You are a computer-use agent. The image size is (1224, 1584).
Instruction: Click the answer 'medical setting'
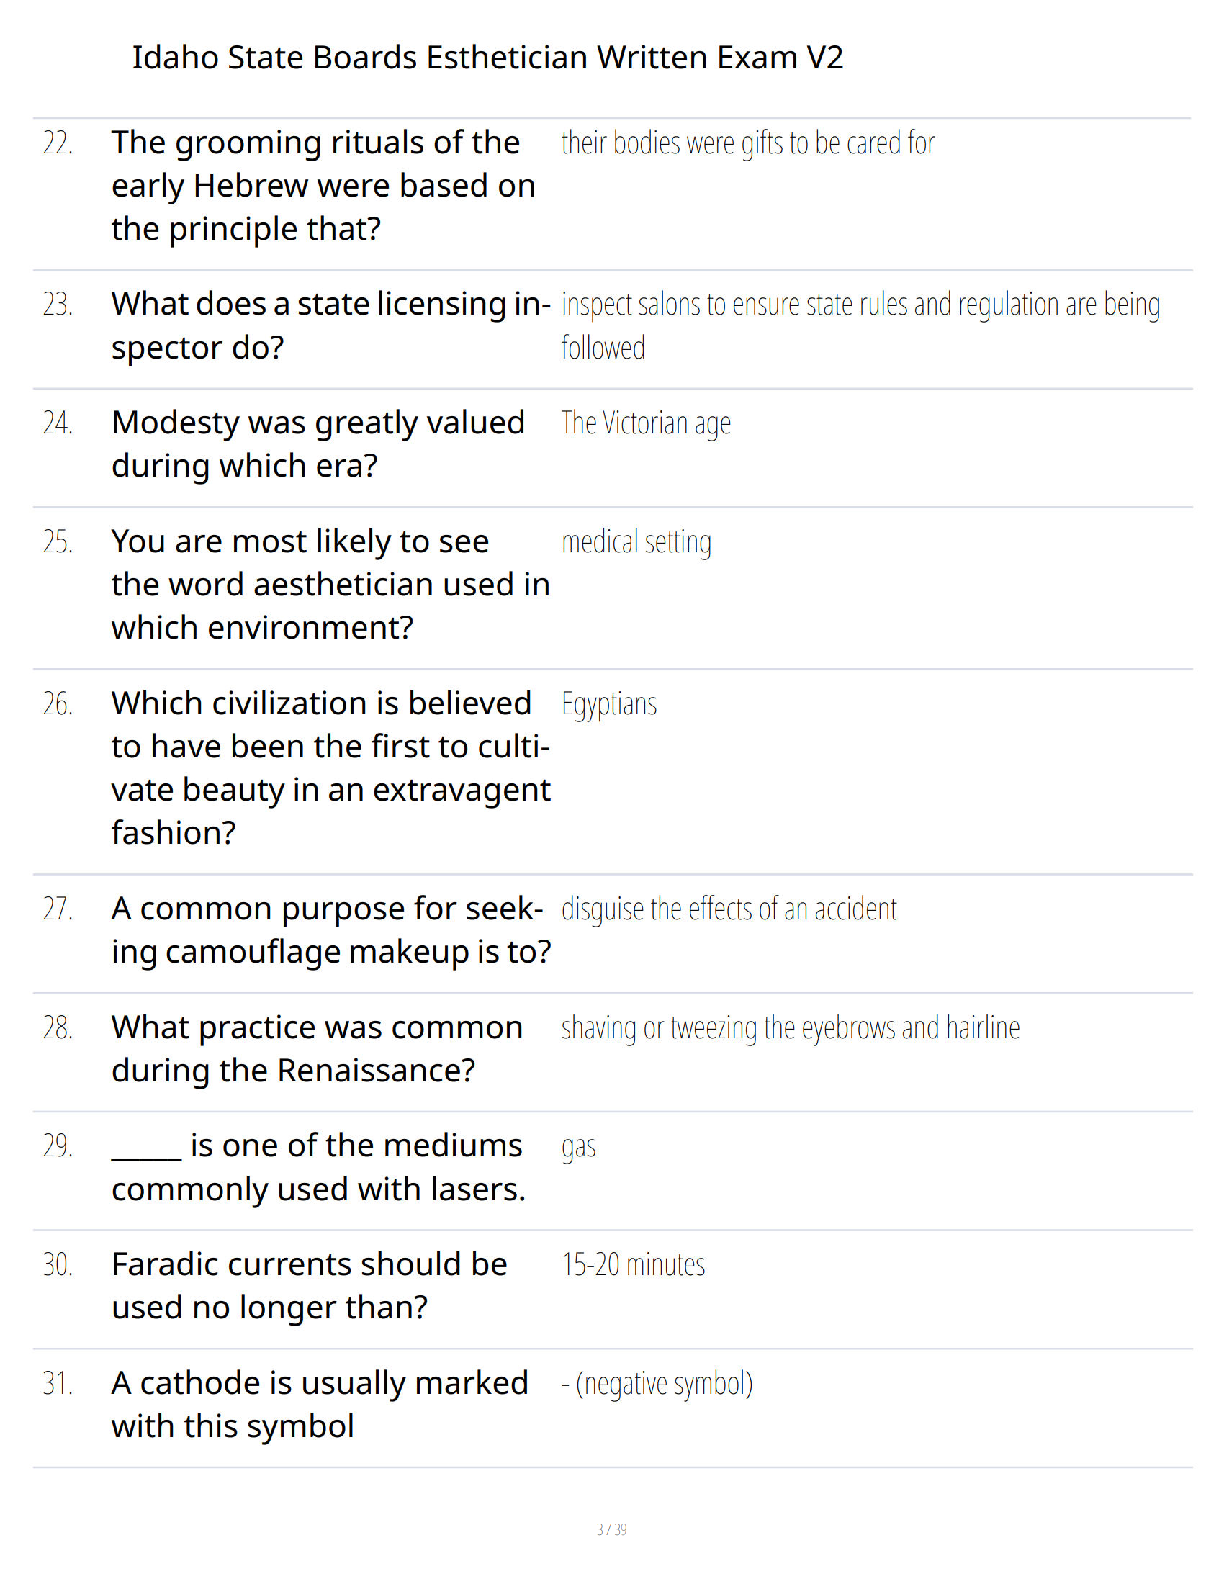[x=636, y=542]
